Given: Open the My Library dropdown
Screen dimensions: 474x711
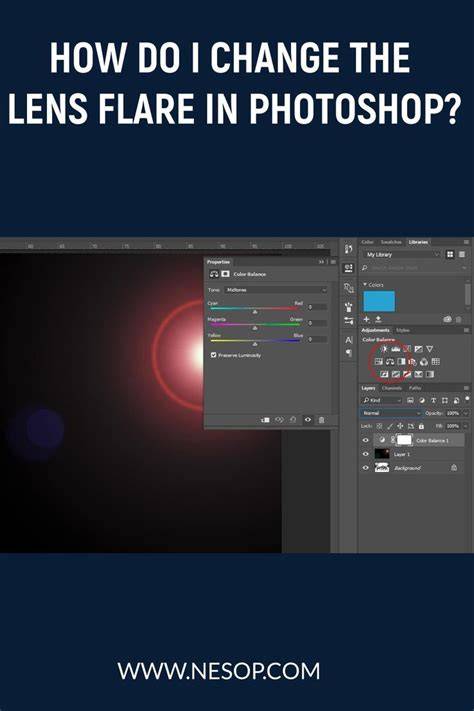Looking at the screenshot, I should click(x=402, y=255).
